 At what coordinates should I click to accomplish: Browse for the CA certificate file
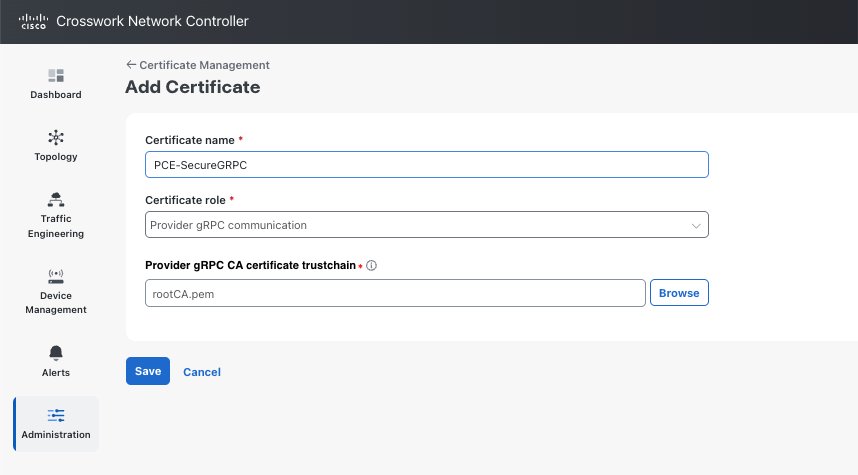(679, 293)
